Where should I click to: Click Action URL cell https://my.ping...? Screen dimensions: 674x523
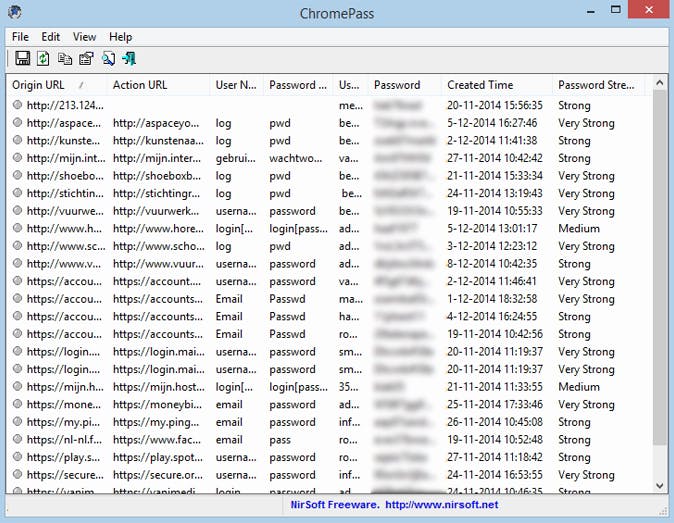[x=156, y=422]
